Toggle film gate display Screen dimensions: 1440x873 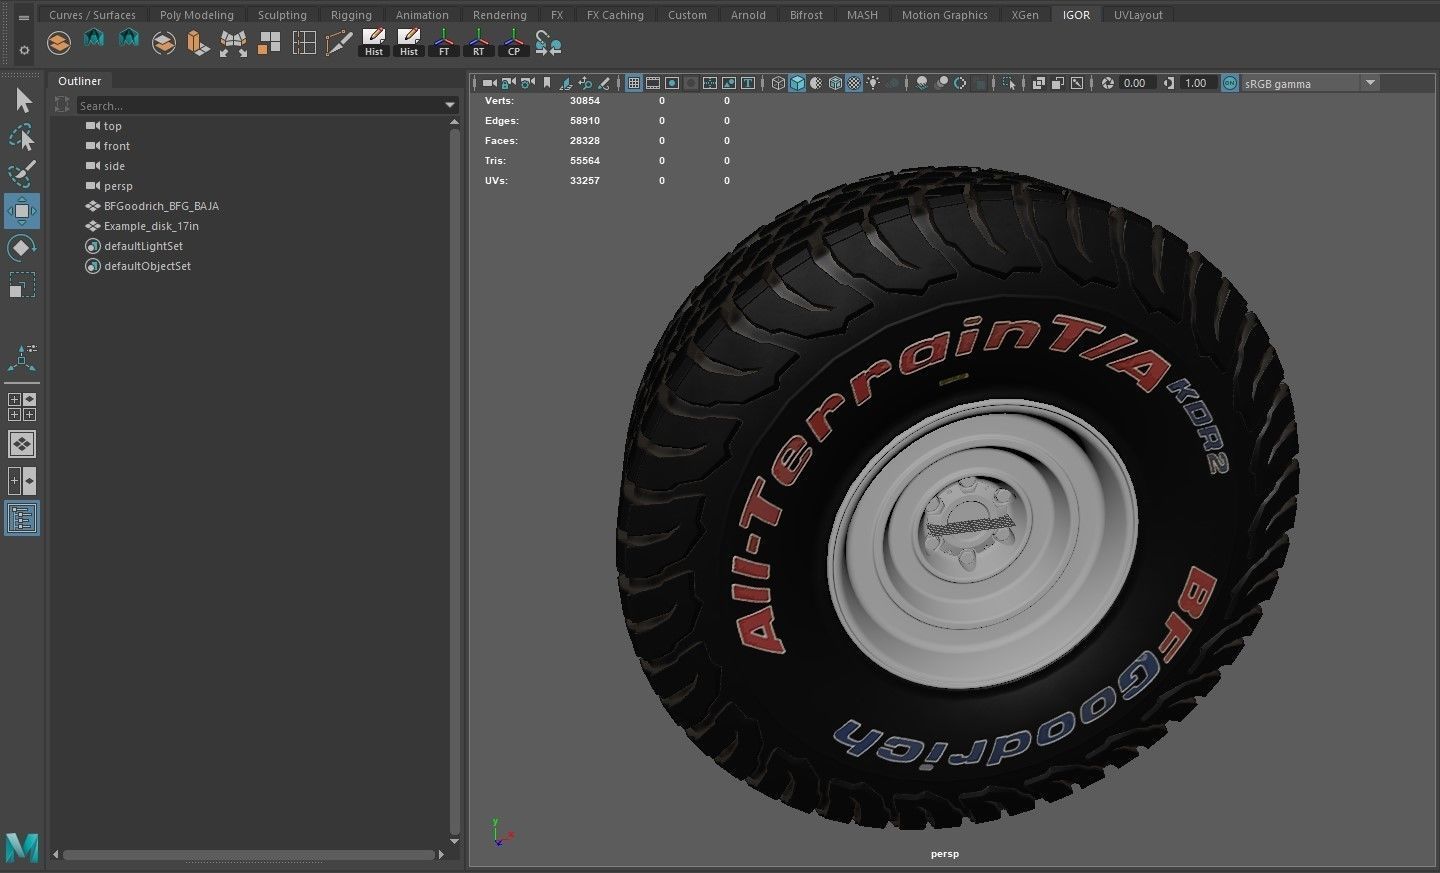653,83
